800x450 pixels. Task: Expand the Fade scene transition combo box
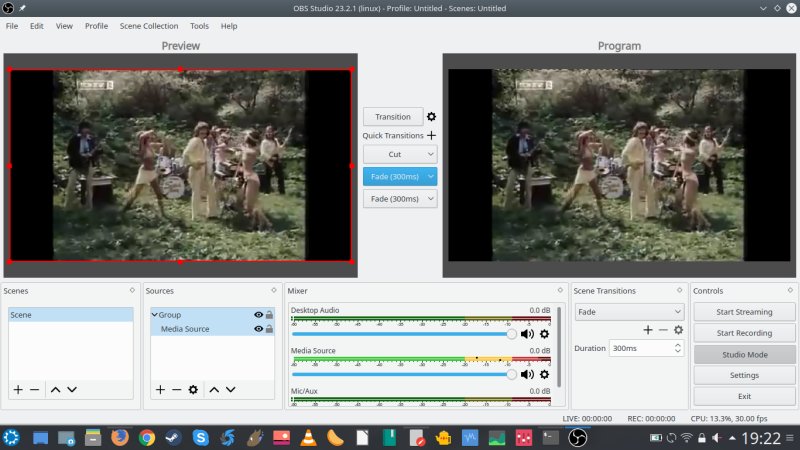coord(628,311)
